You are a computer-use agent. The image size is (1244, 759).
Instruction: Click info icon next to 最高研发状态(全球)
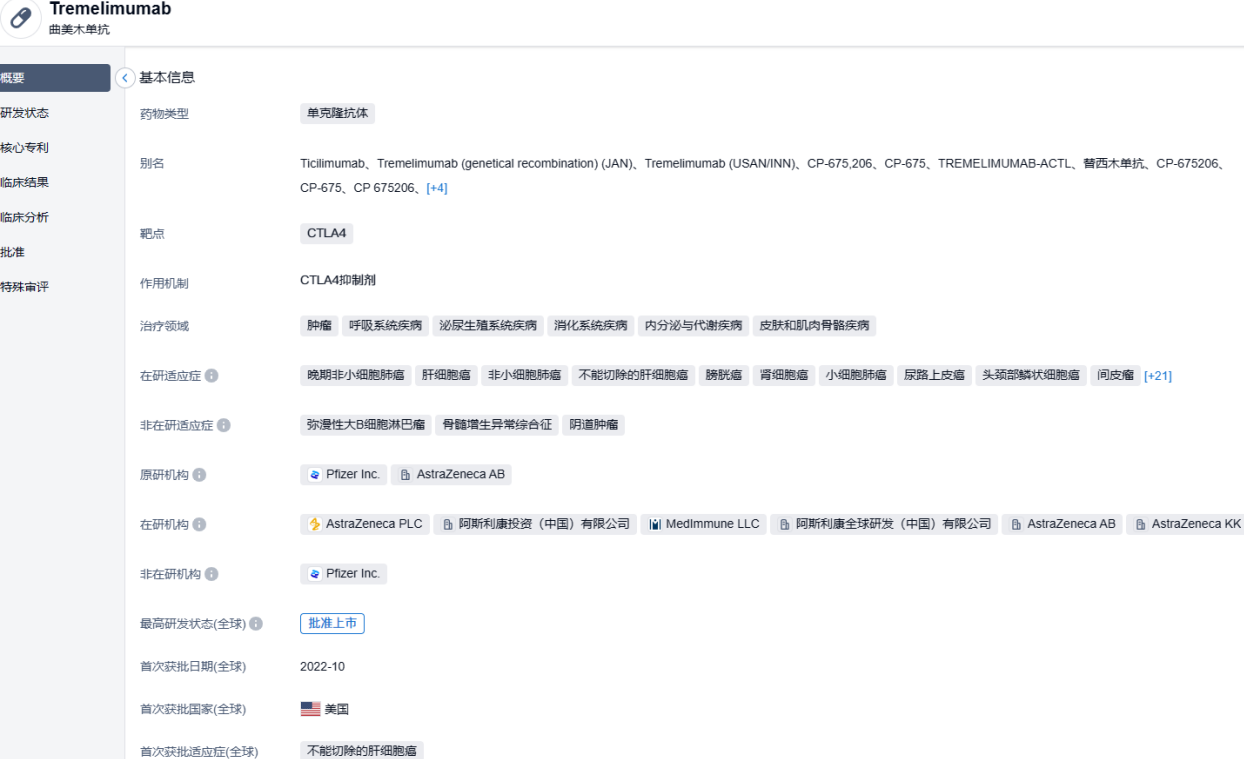pos(257,624)
